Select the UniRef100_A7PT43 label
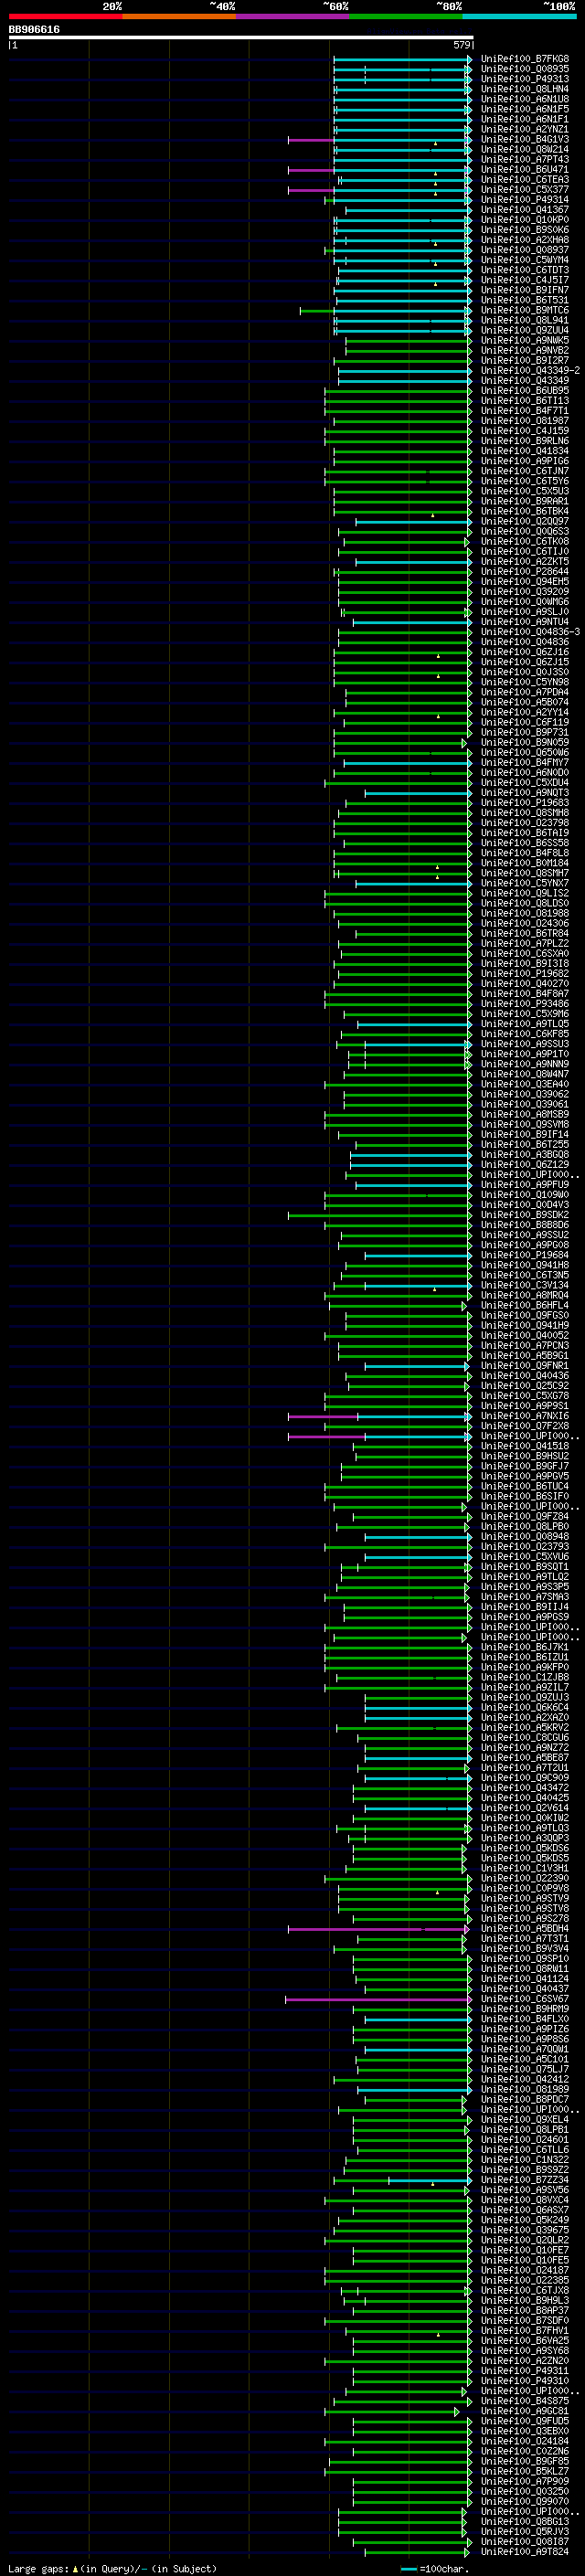This screenshot has width=585, height=2576. [x=524, y=159]
